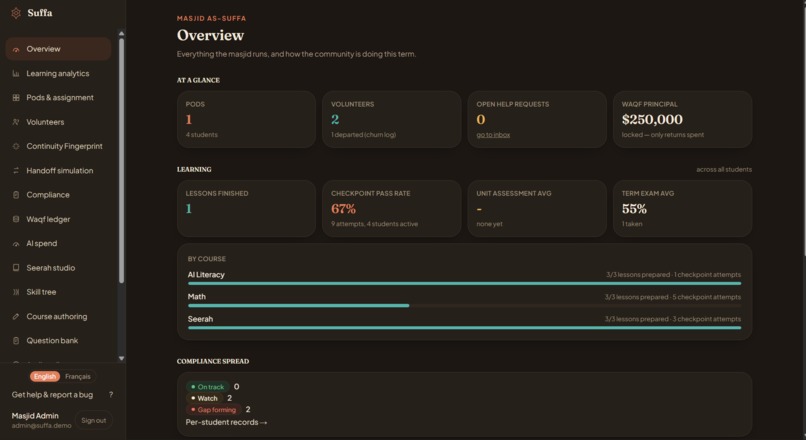The height and width of the screenshot is (440, 806).
Task: Click the AI Literacy progress bar
Action: (464, 283)
